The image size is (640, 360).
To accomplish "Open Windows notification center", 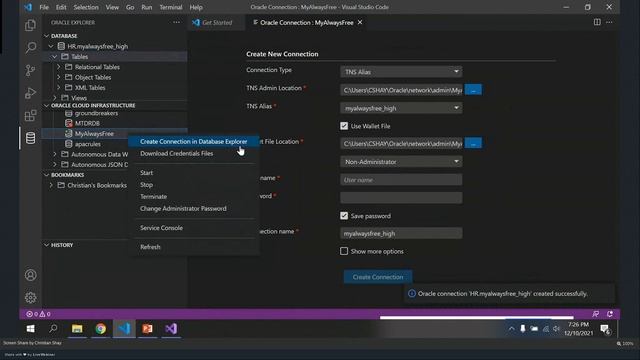I will 605,329.
